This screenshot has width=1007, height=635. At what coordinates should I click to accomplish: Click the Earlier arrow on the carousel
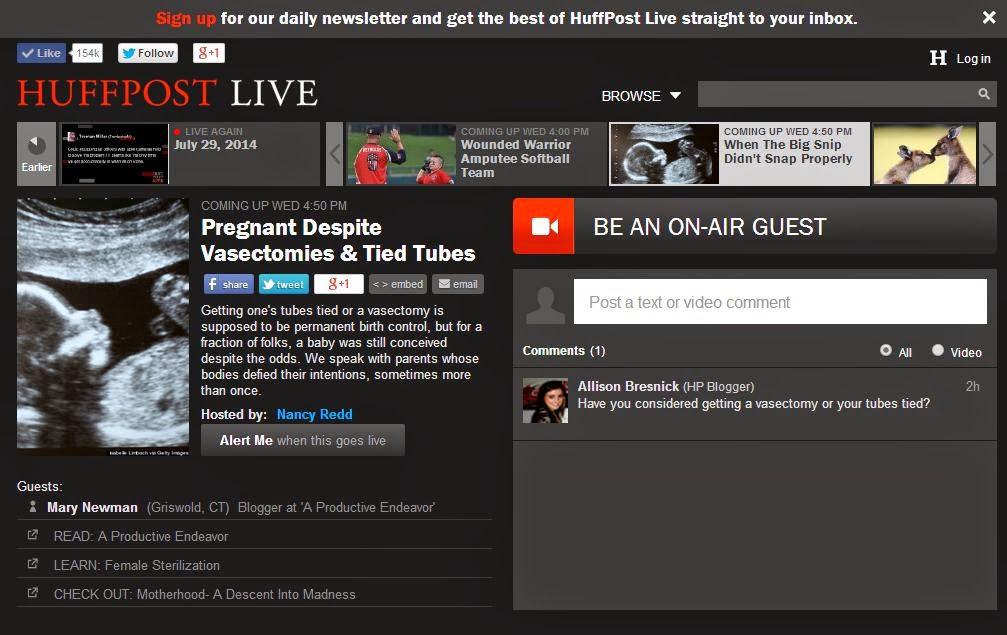click(35, 153)
